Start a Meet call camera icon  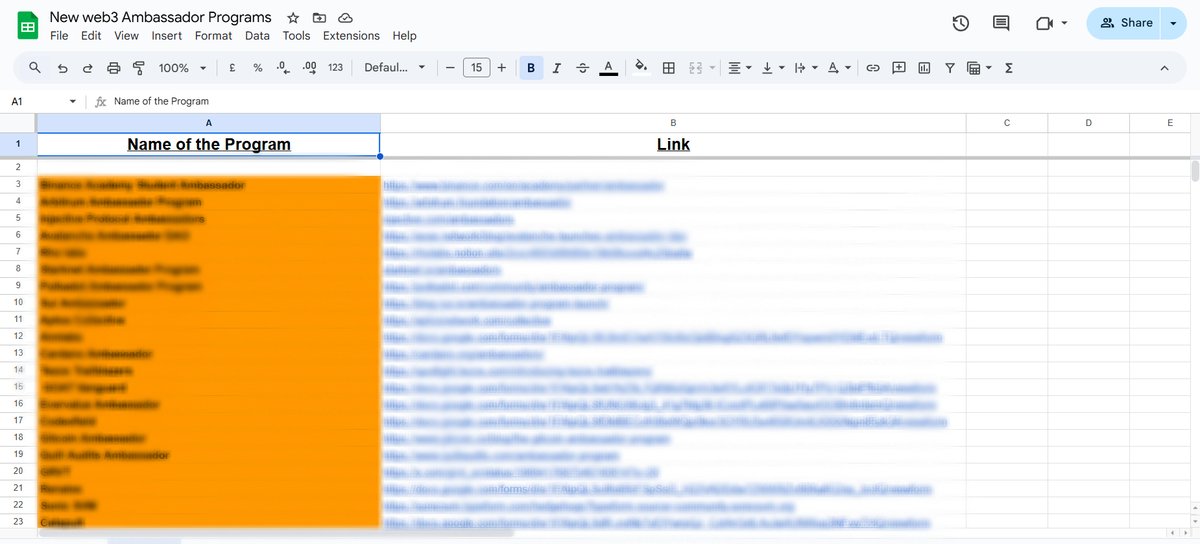[x=1045, y=23]
